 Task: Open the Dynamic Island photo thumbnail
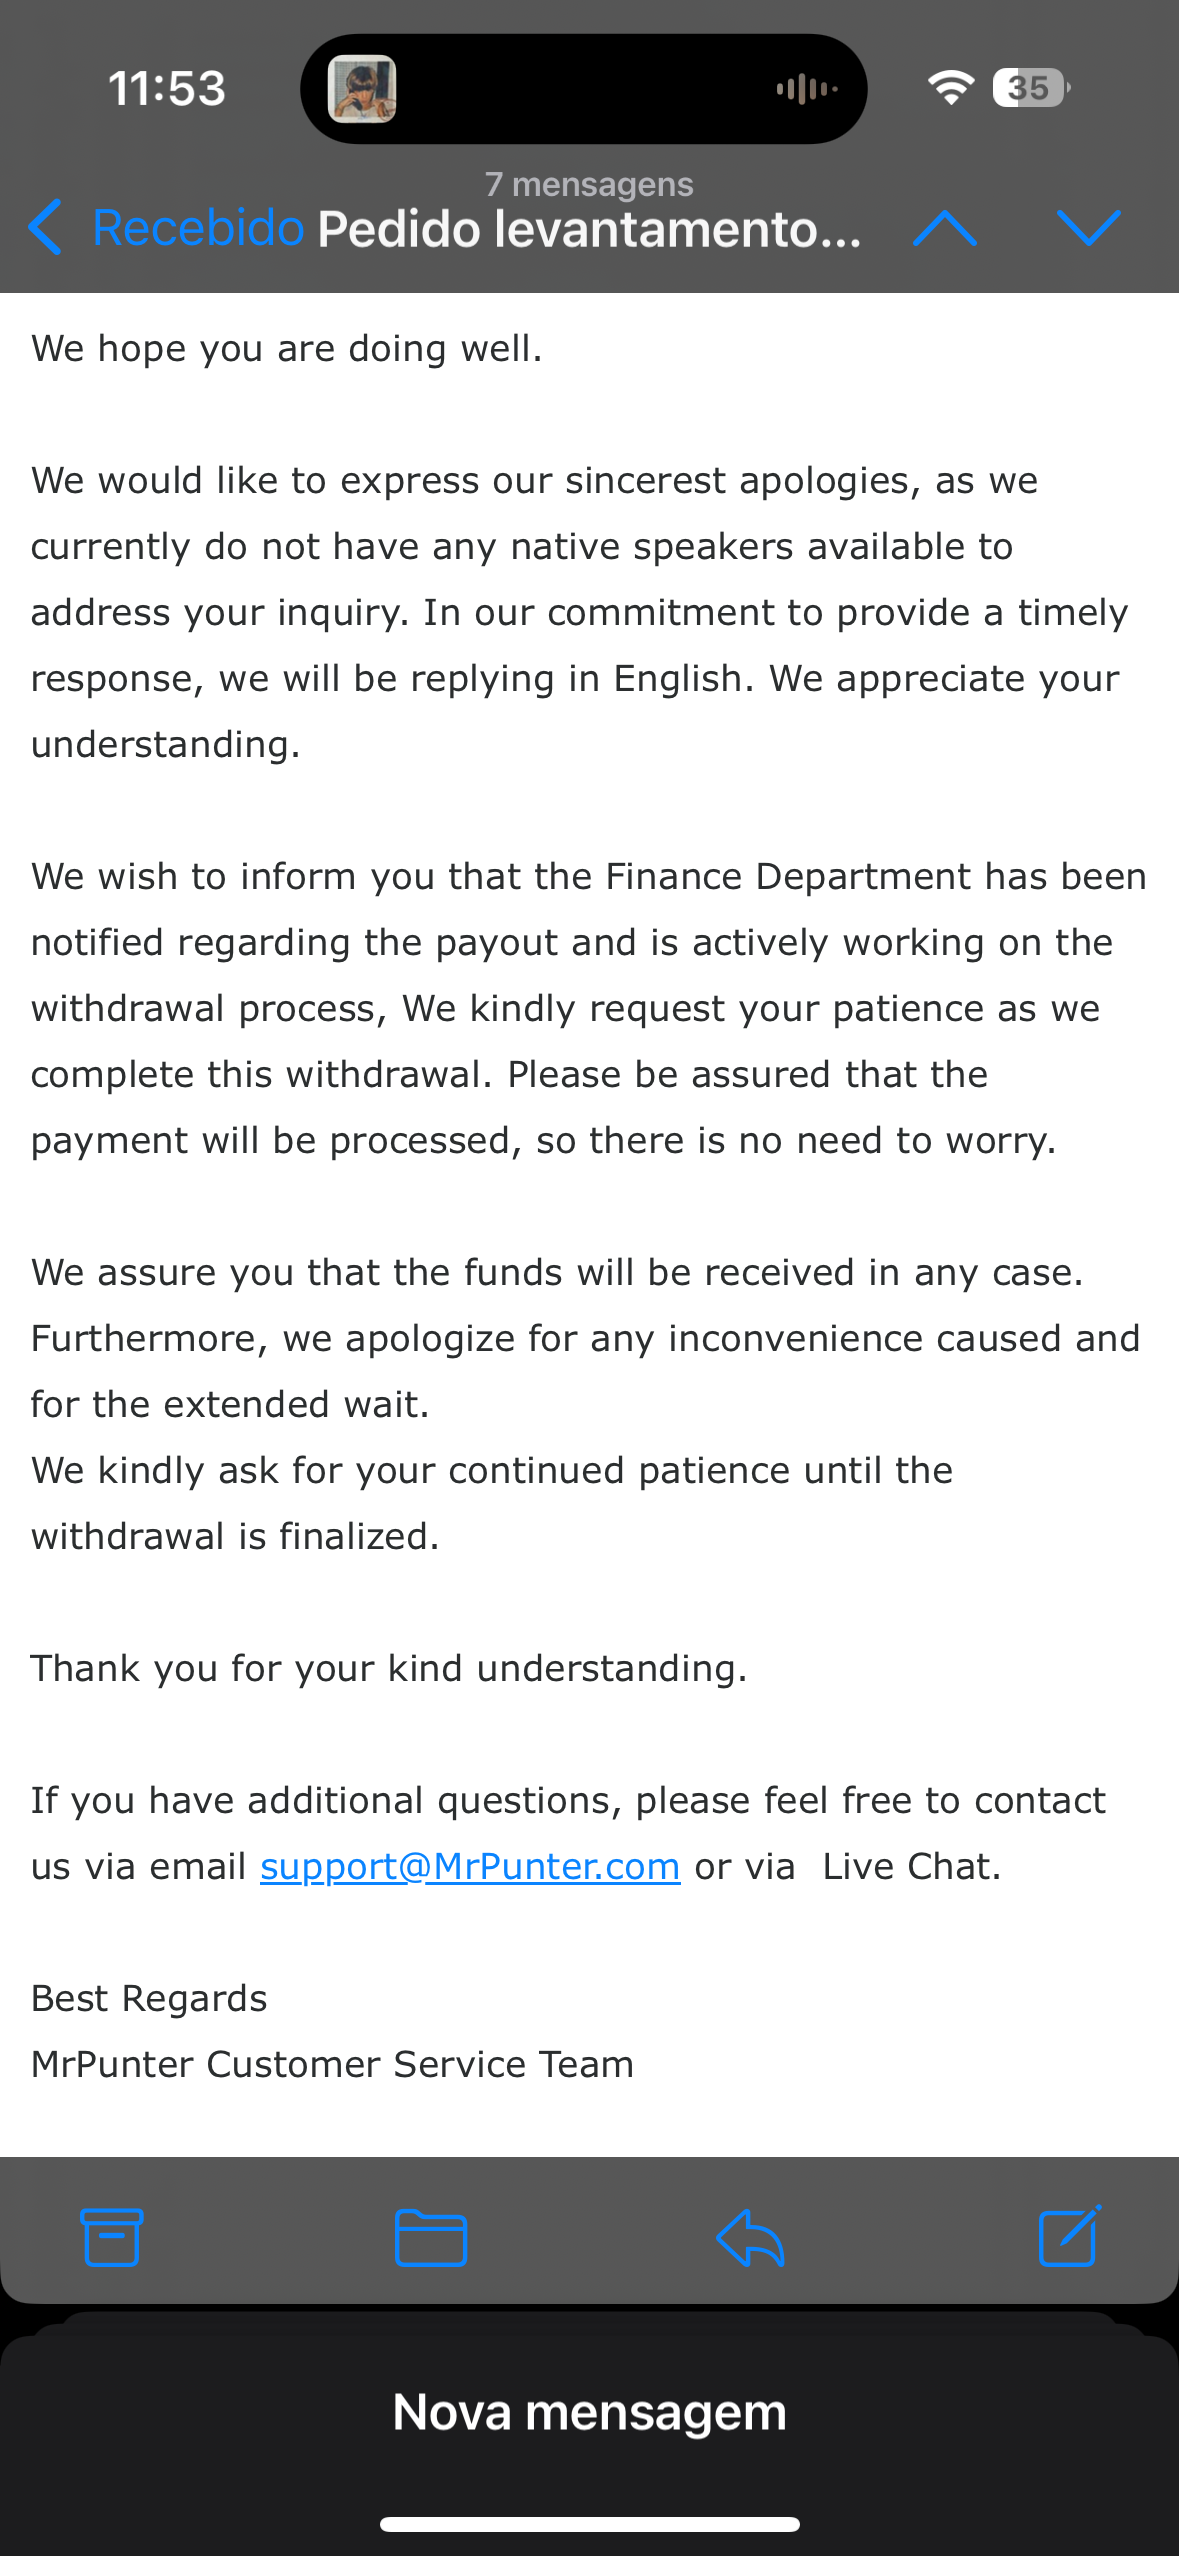[x=362, y=89]
